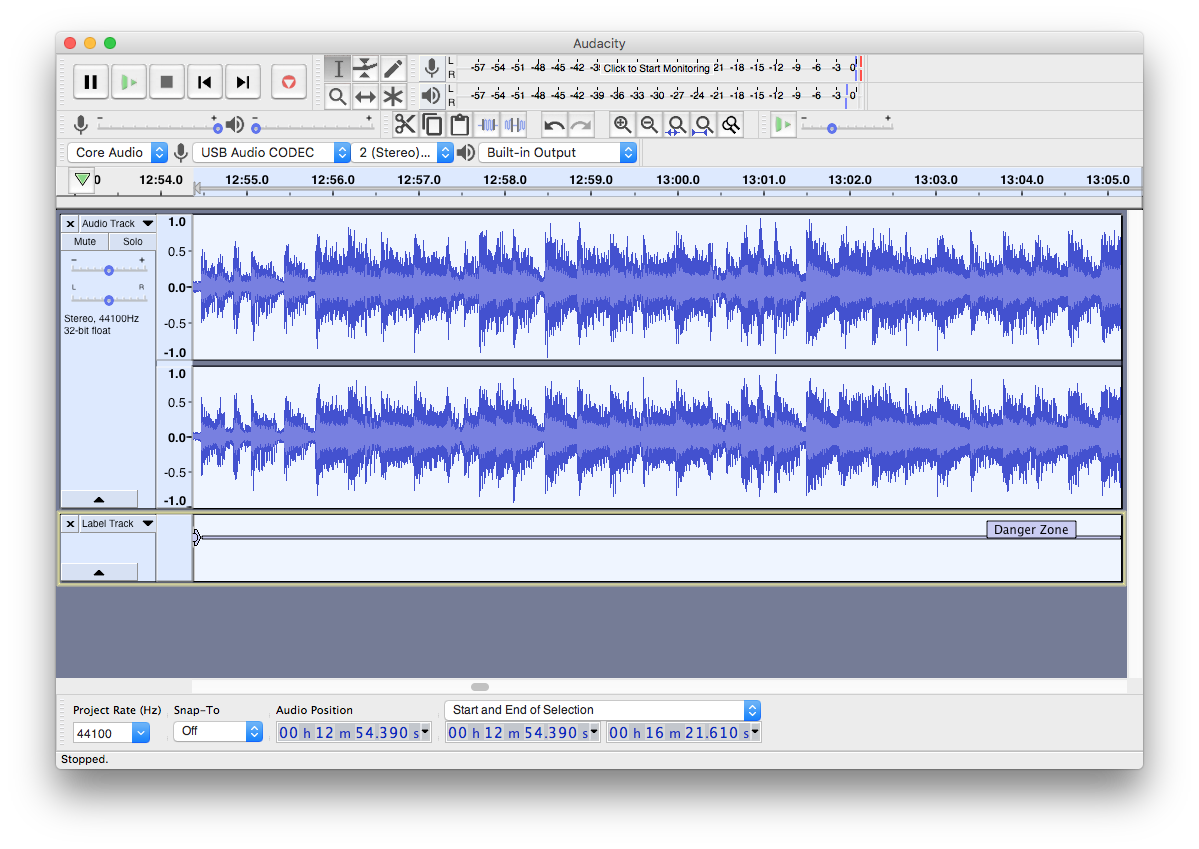This screenshot has width=1199, height=849.
Task: Skip to End of the project
Action: coord(242,82)
